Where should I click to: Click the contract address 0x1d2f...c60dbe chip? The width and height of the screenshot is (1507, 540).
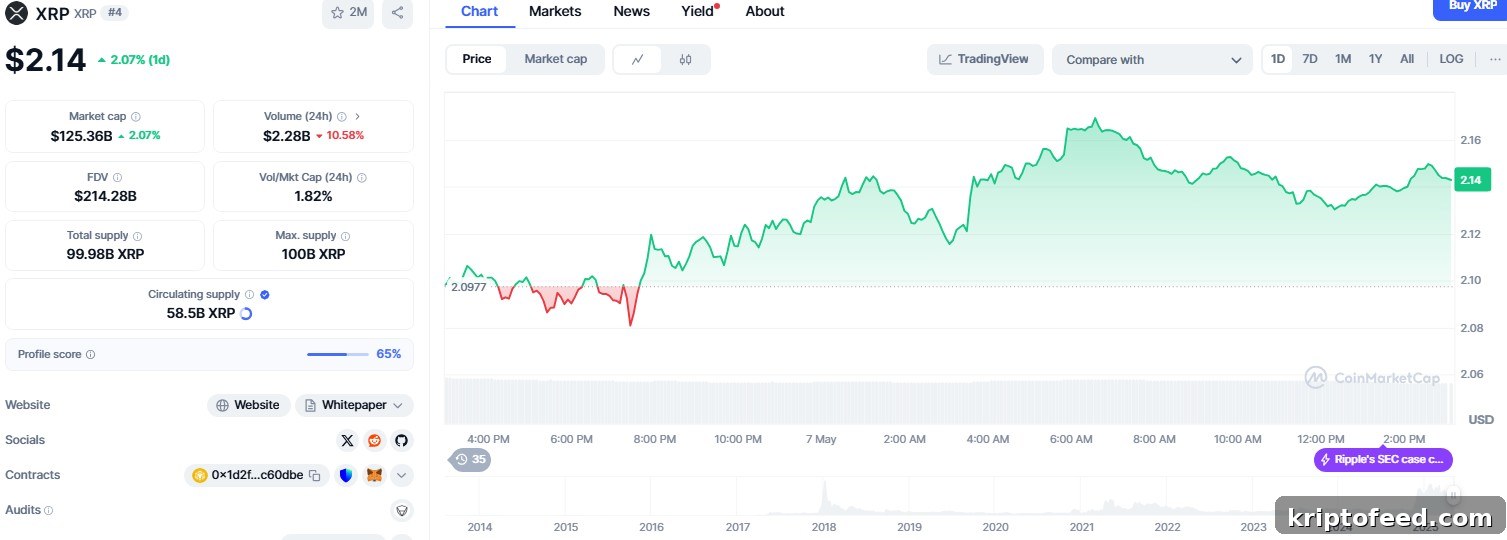(x=257, y=475)
